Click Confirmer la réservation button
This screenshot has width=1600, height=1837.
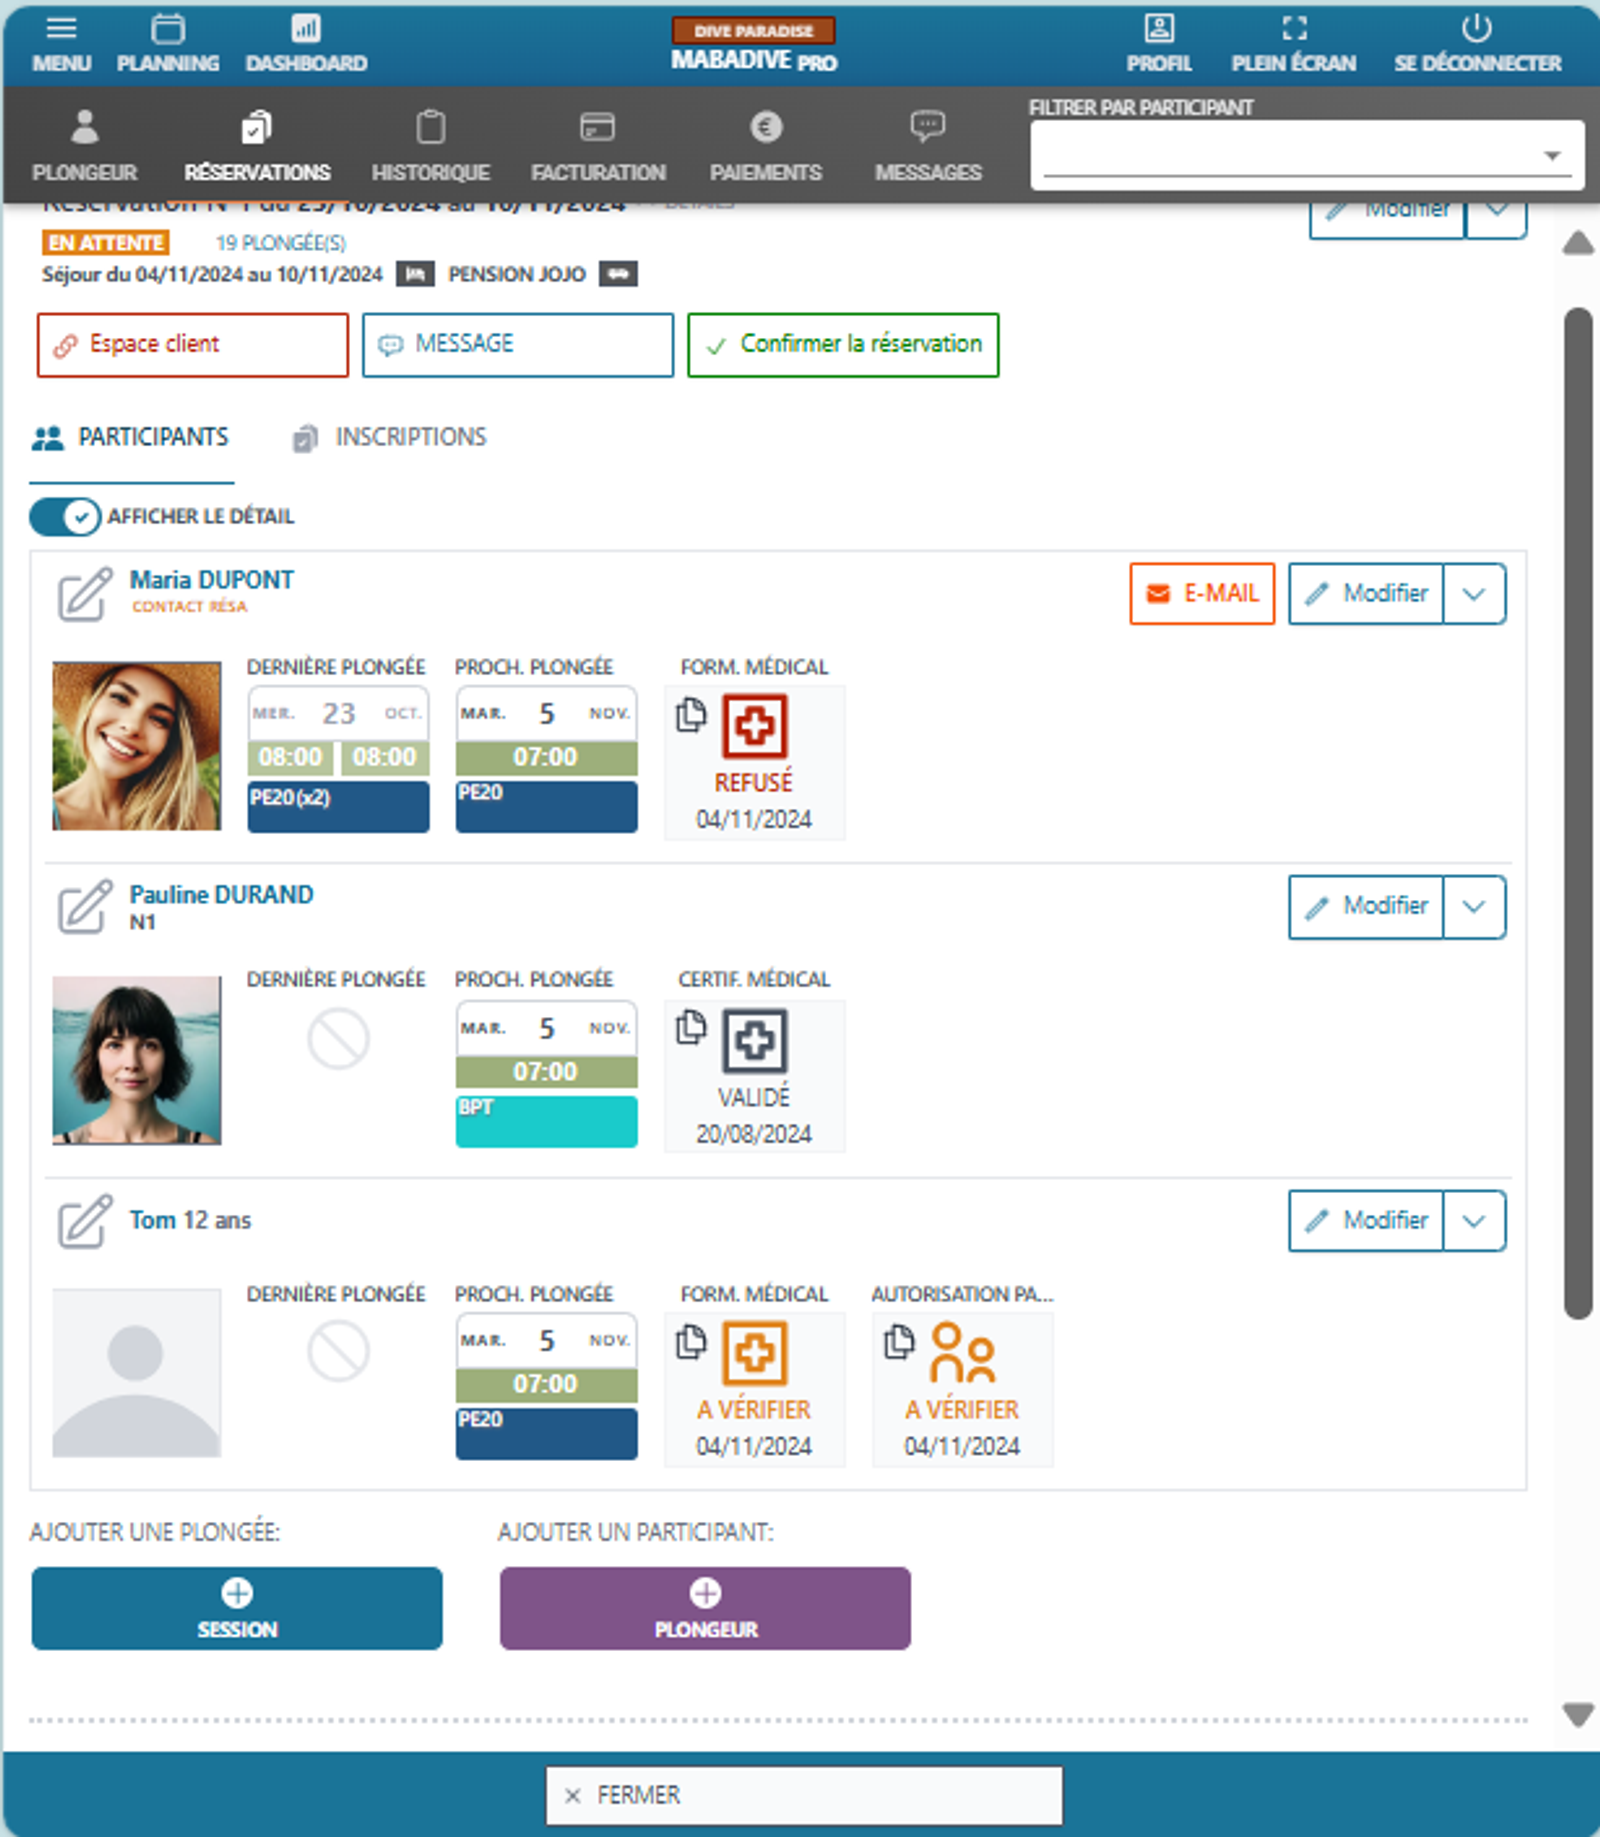pos(843,345)
